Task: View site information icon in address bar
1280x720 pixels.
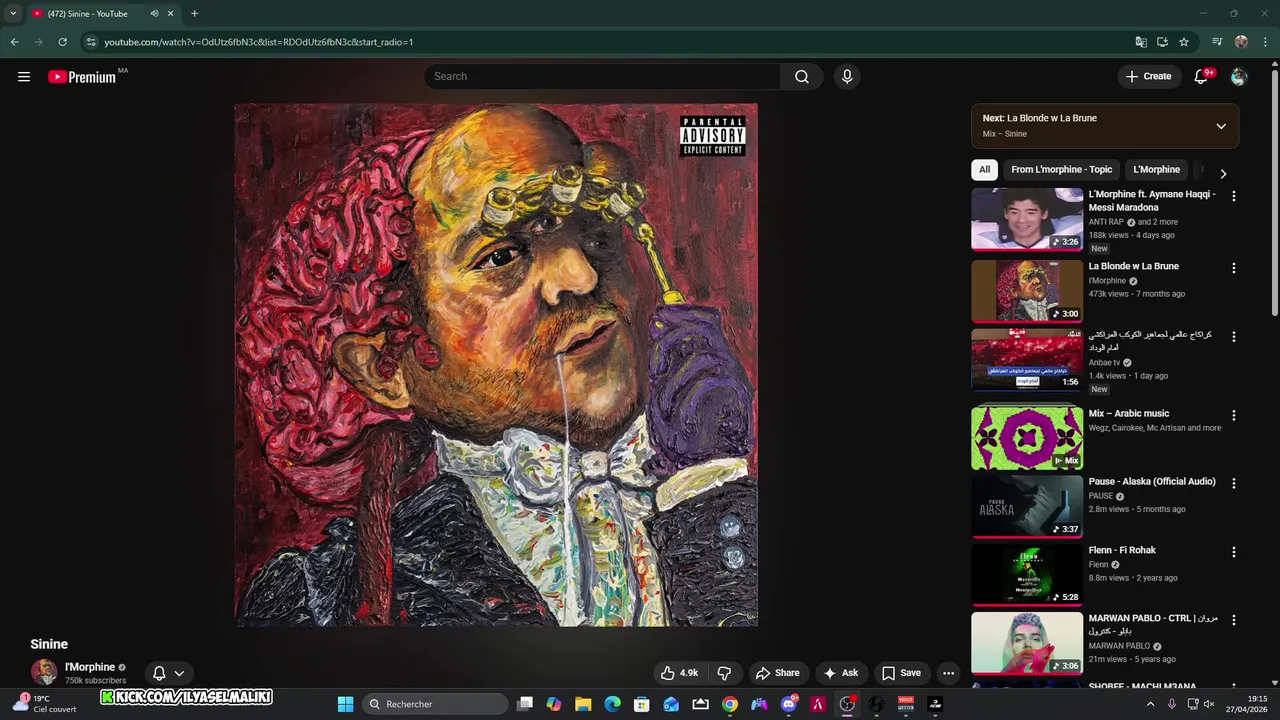Action: (91, 42)
